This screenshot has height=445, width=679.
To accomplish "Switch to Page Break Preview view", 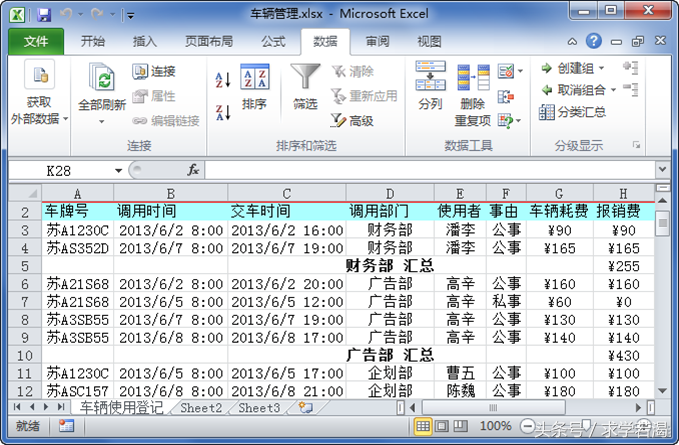I will tap(460, 426).
